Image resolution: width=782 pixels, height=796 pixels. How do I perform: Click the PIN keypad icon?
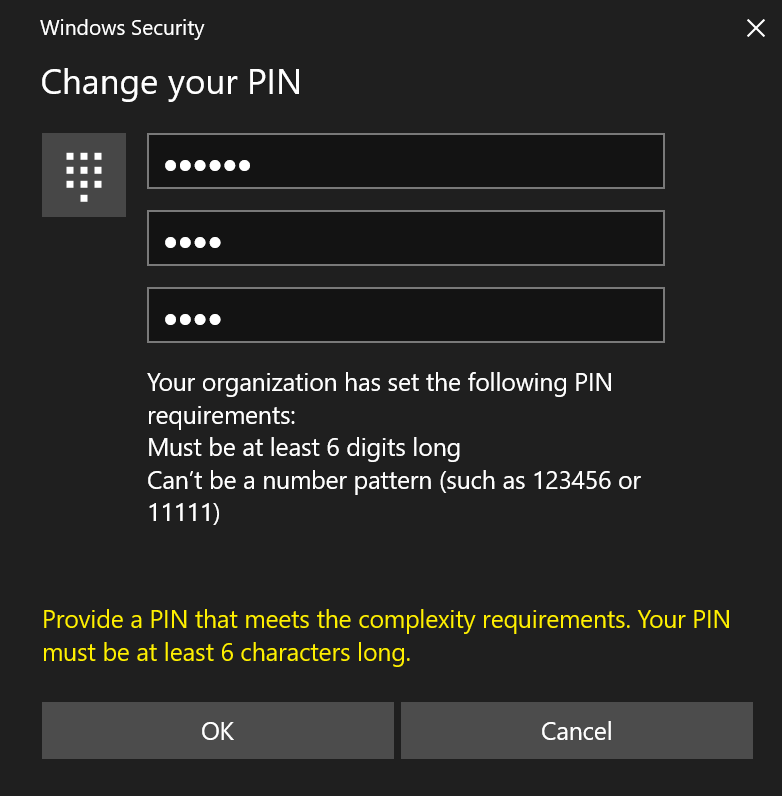click(84, 175)
